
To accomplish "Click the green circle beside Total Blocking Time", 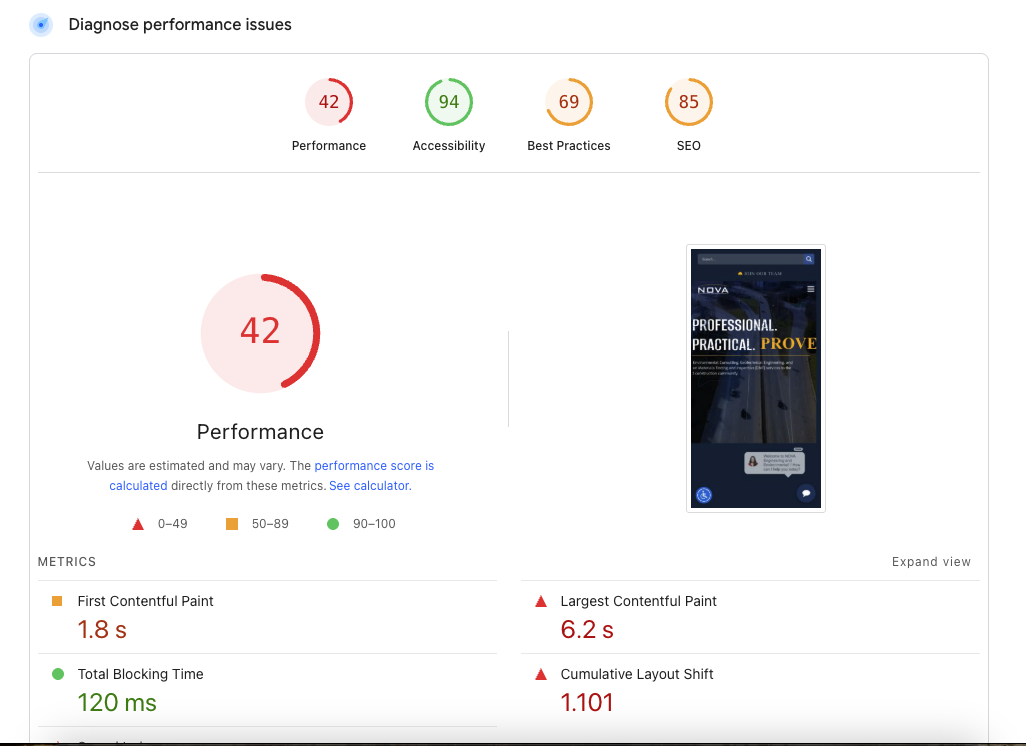I will click(x=57, y=674).
